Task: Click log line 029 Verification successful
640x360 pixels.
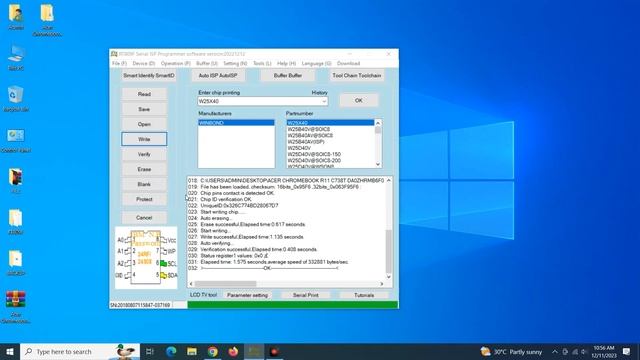Action: (x=253, y=249)
